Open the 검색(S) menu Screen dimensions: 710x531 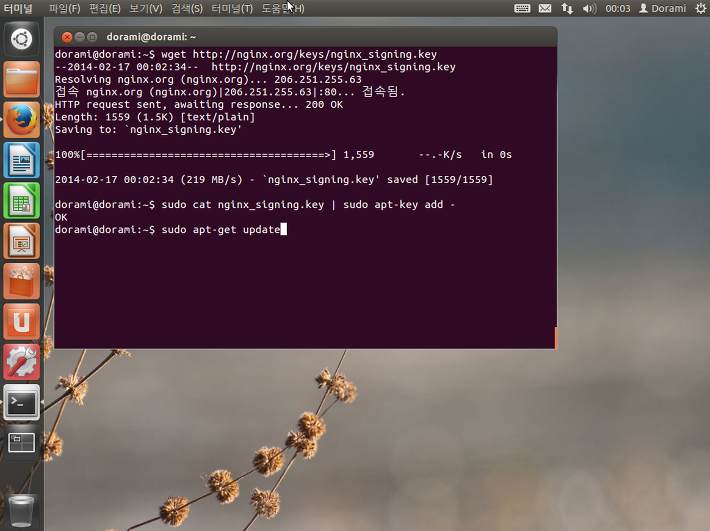point(187,8)
